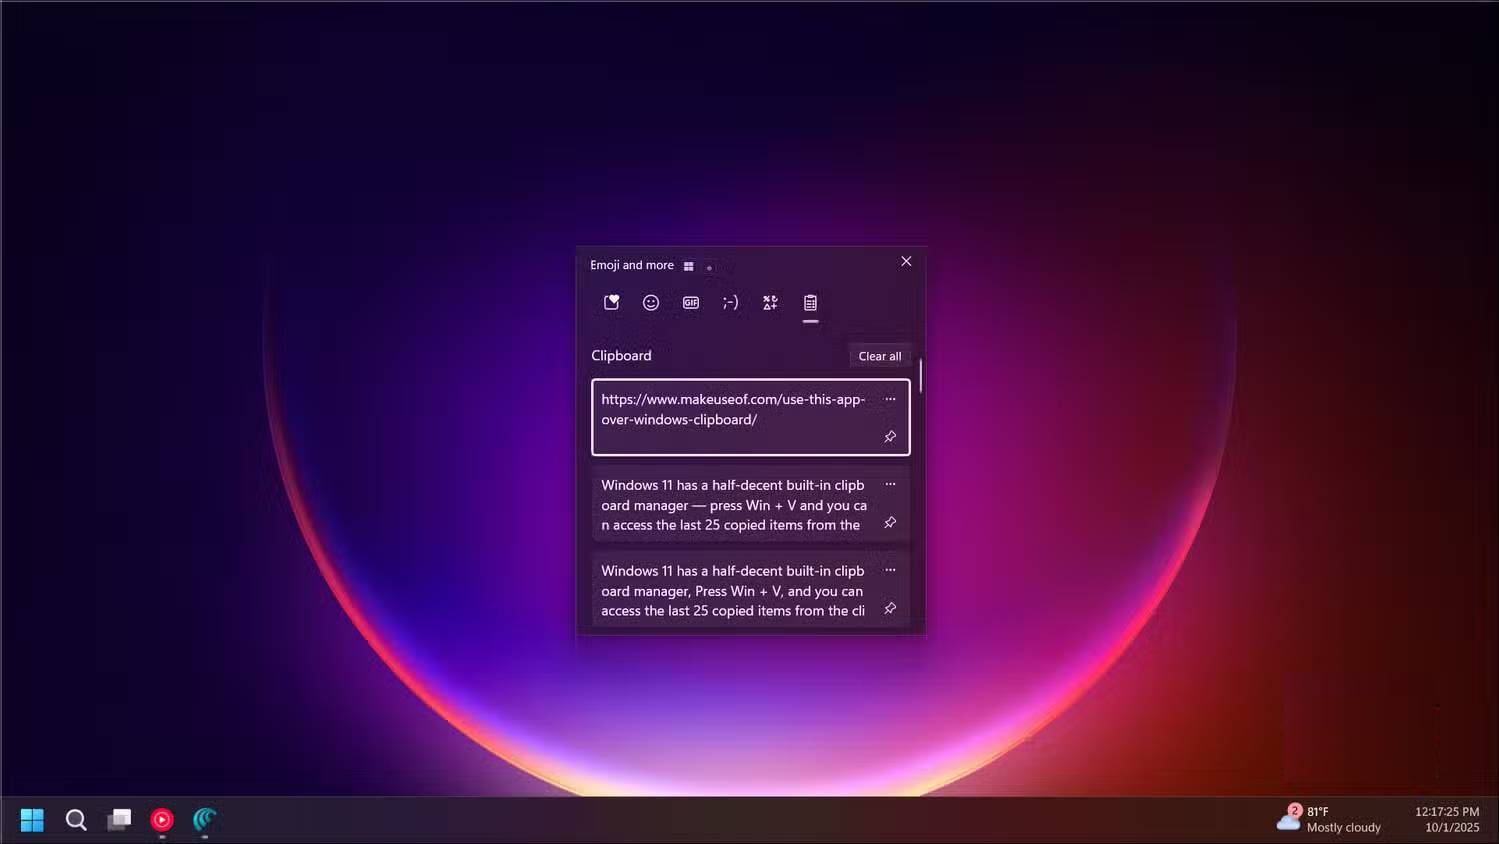Click the 'Clipboard' section heading

621,355
